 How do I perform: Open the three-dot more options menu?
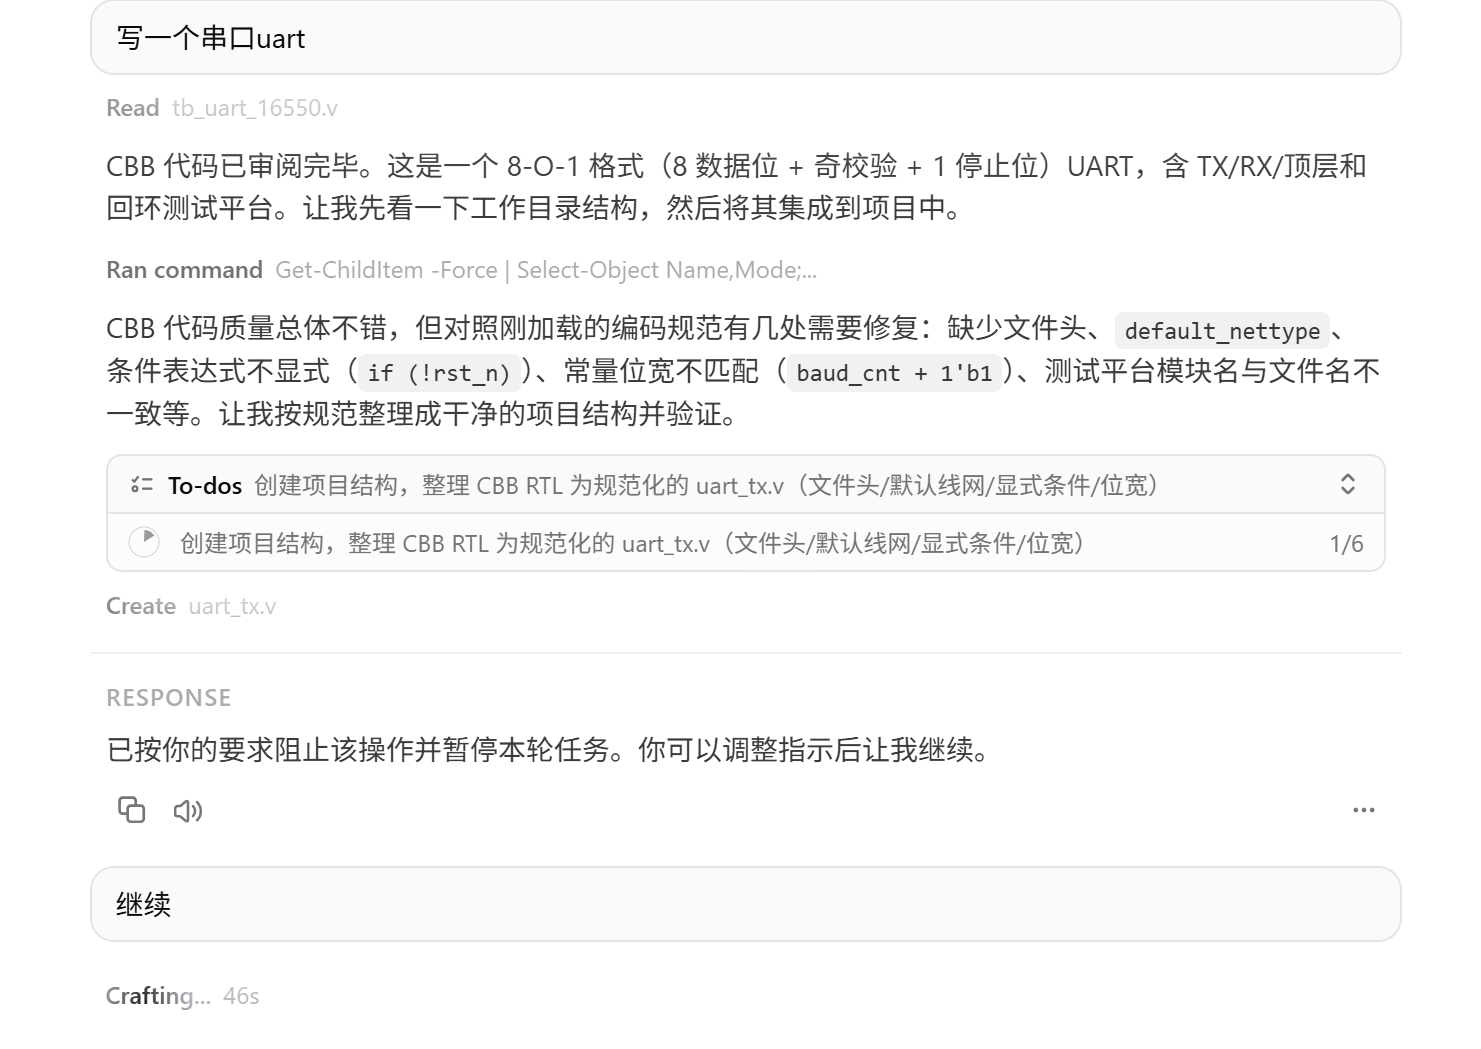(x=1364, y=810)
